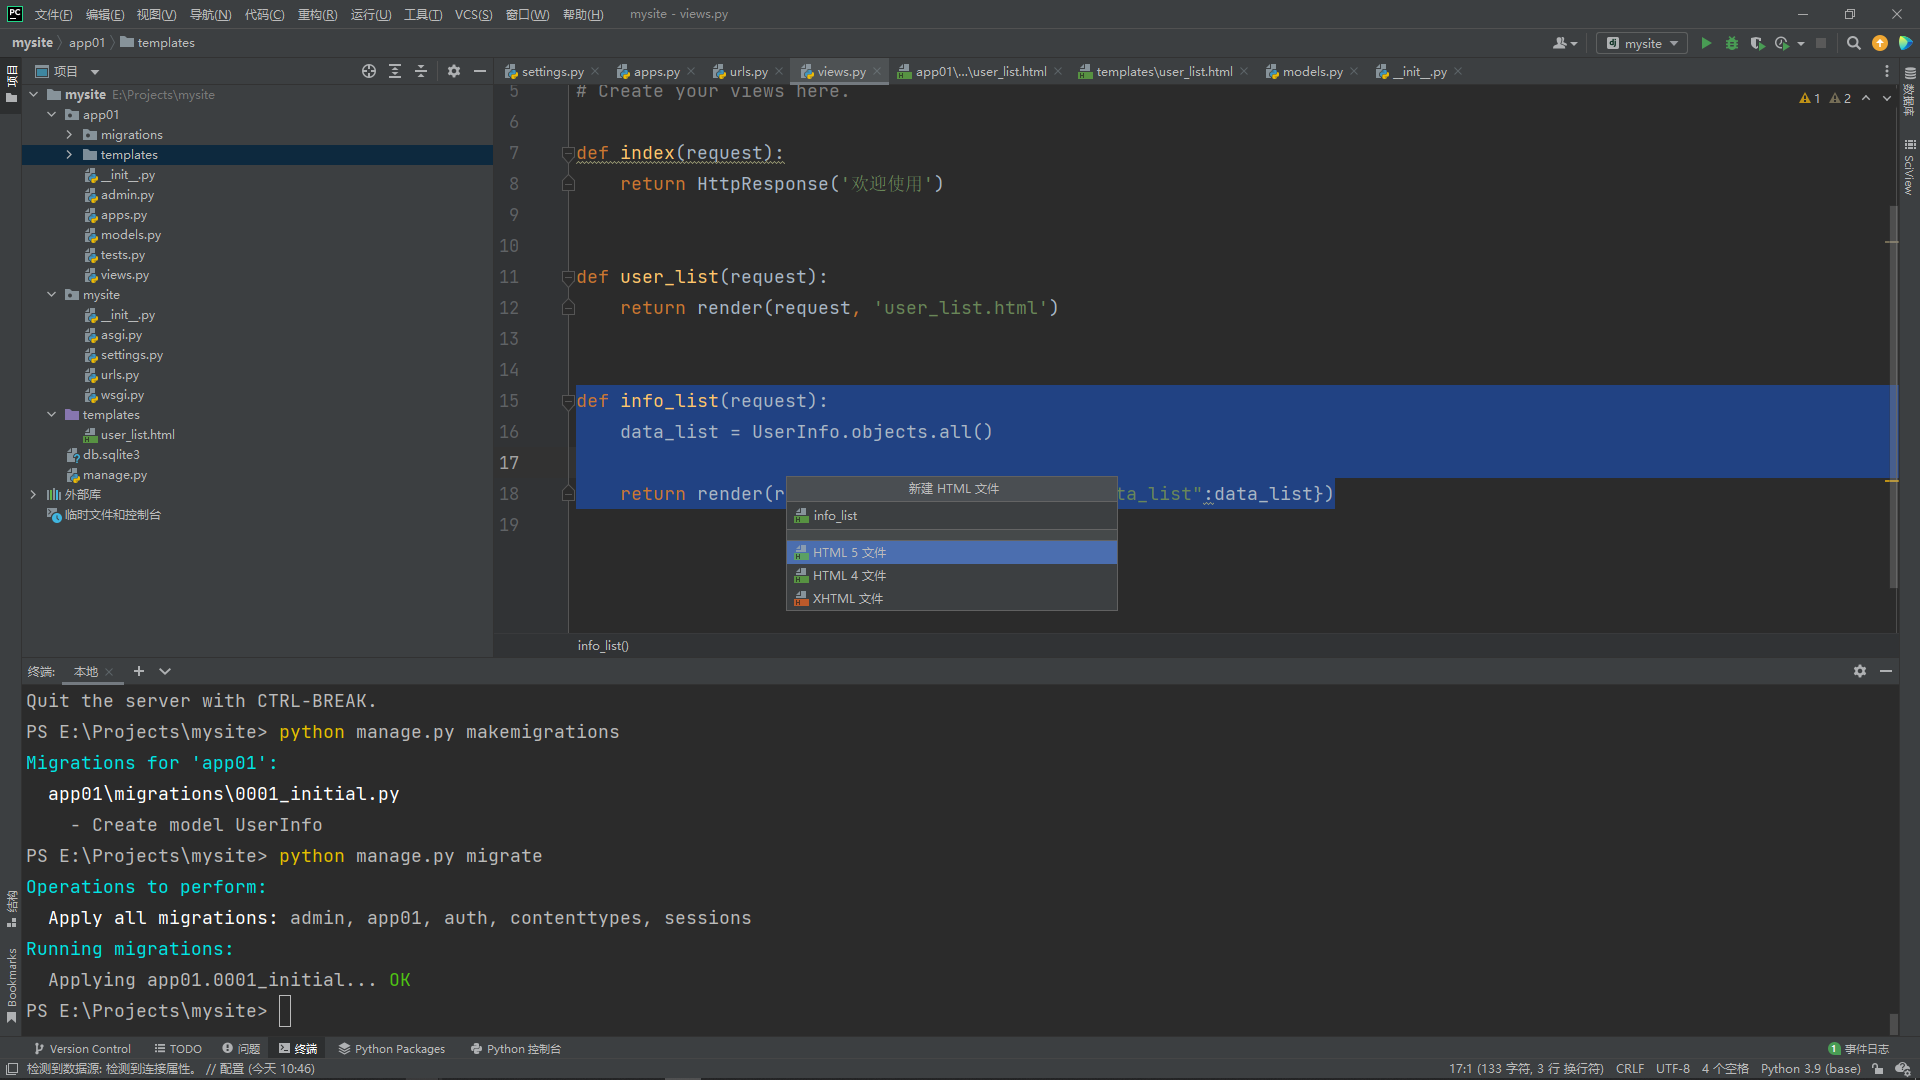Open the 文件(F) menu
Image resolution: width=1920 pixels, height=1080 pixels.
pos(53,14)
